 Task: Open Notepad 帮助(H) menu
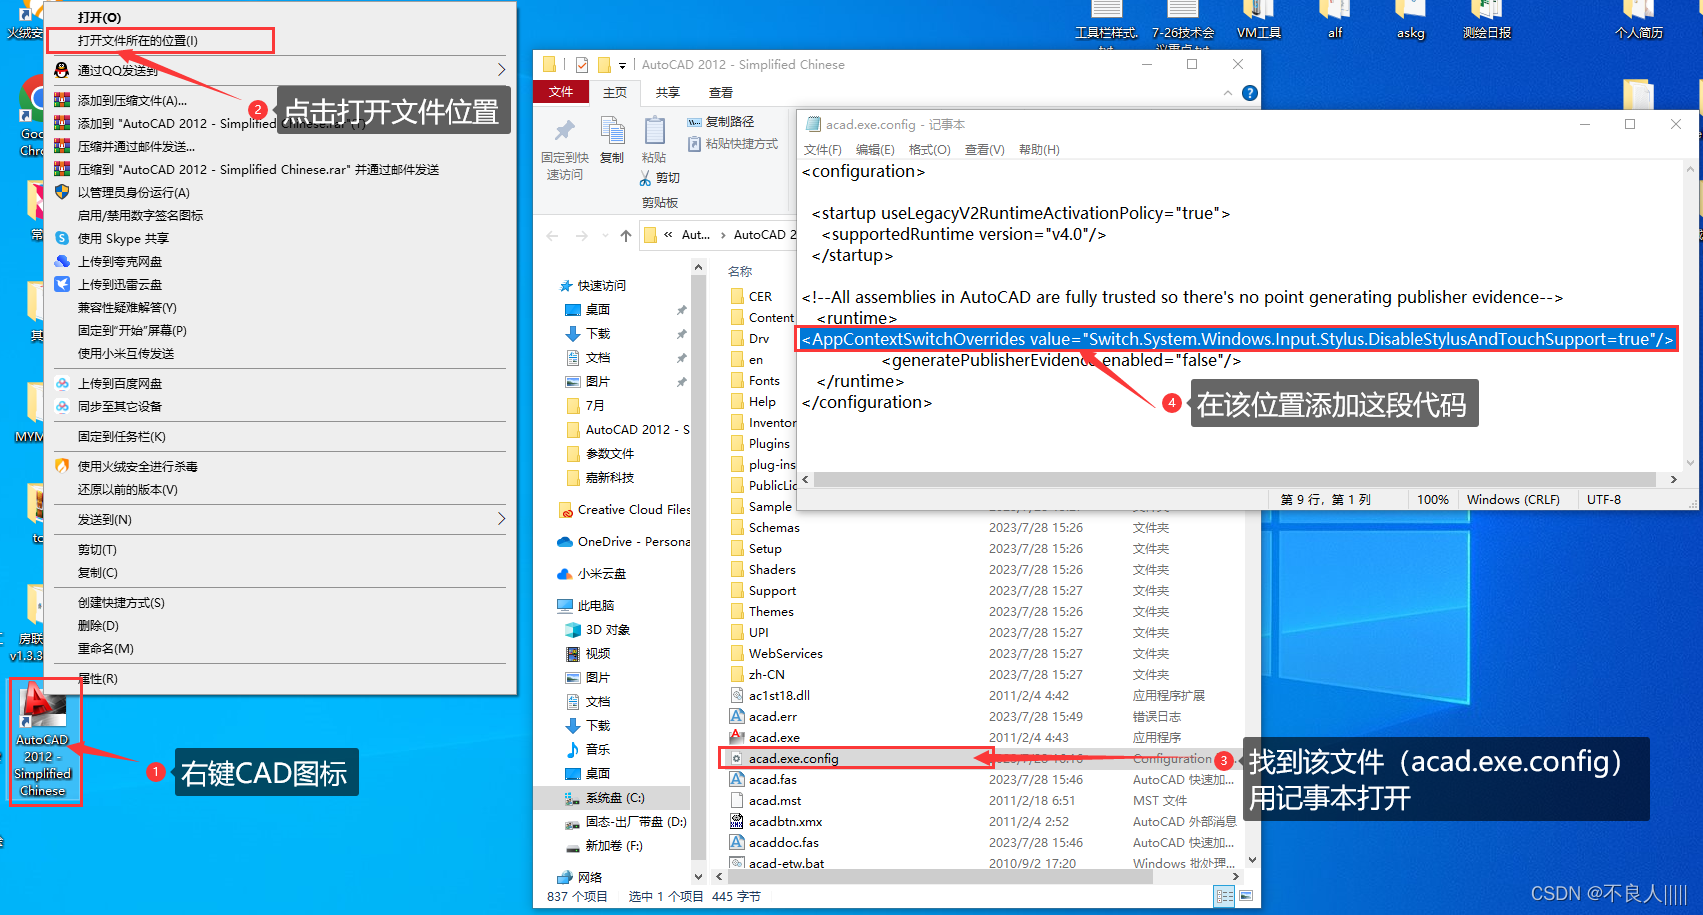1039,150
